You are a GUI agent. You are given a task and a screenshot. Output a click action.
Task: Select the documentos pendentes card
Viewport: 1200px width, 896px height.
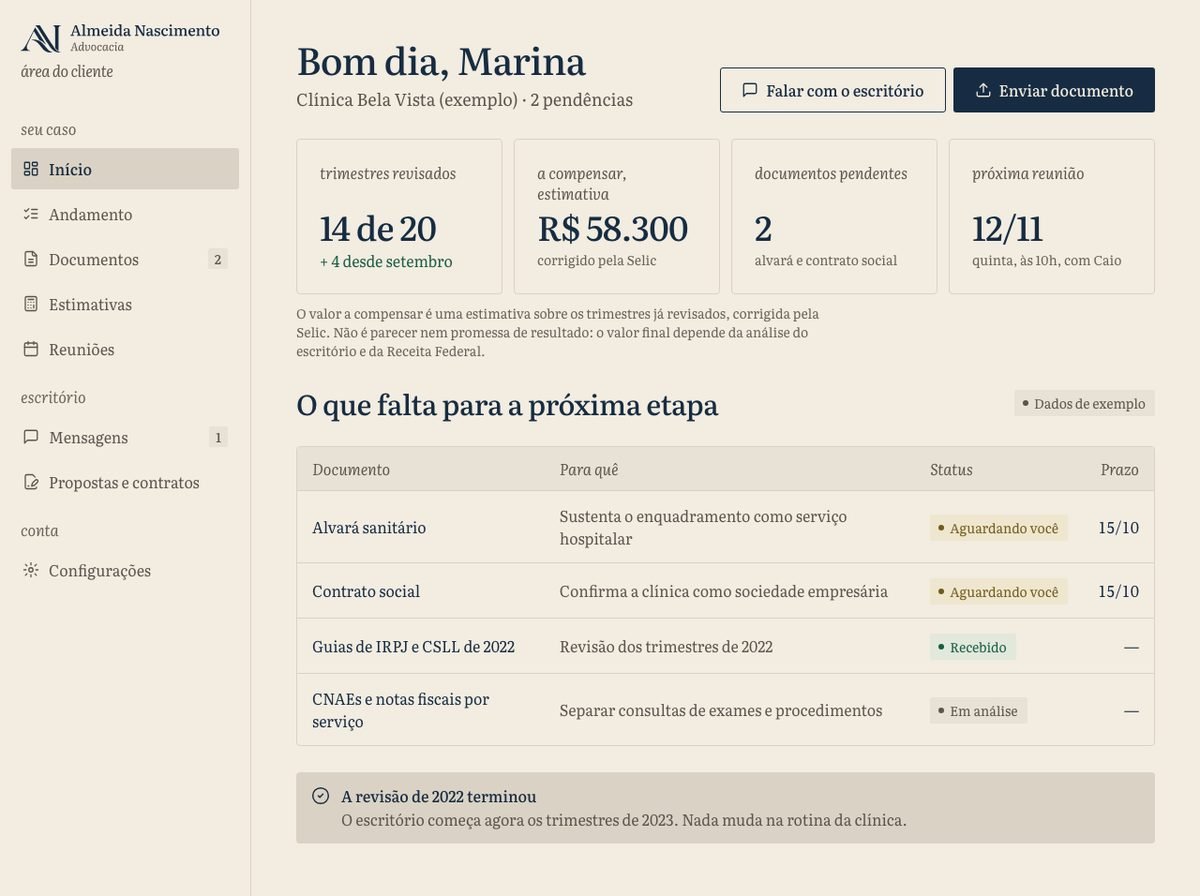[x=834, y=216]
